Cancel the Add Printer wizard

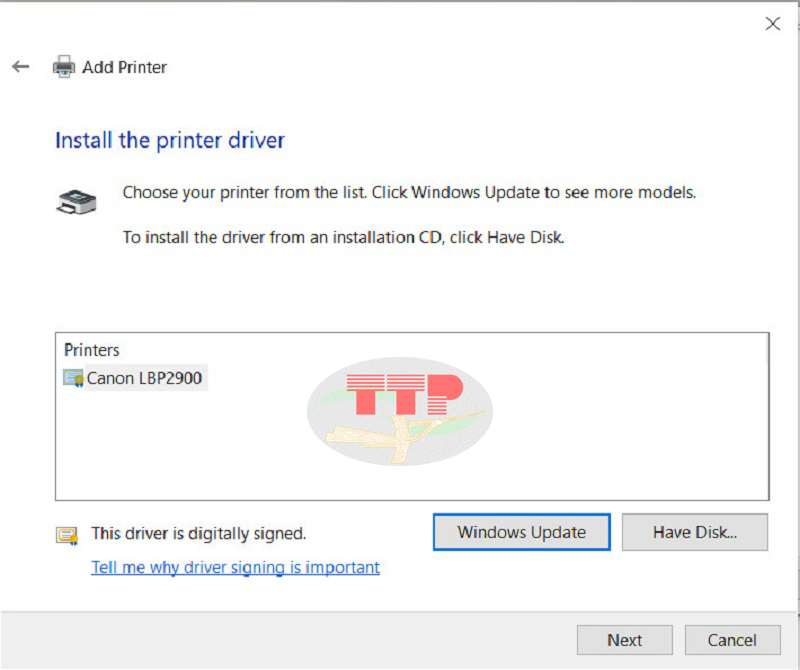(732, 640)
